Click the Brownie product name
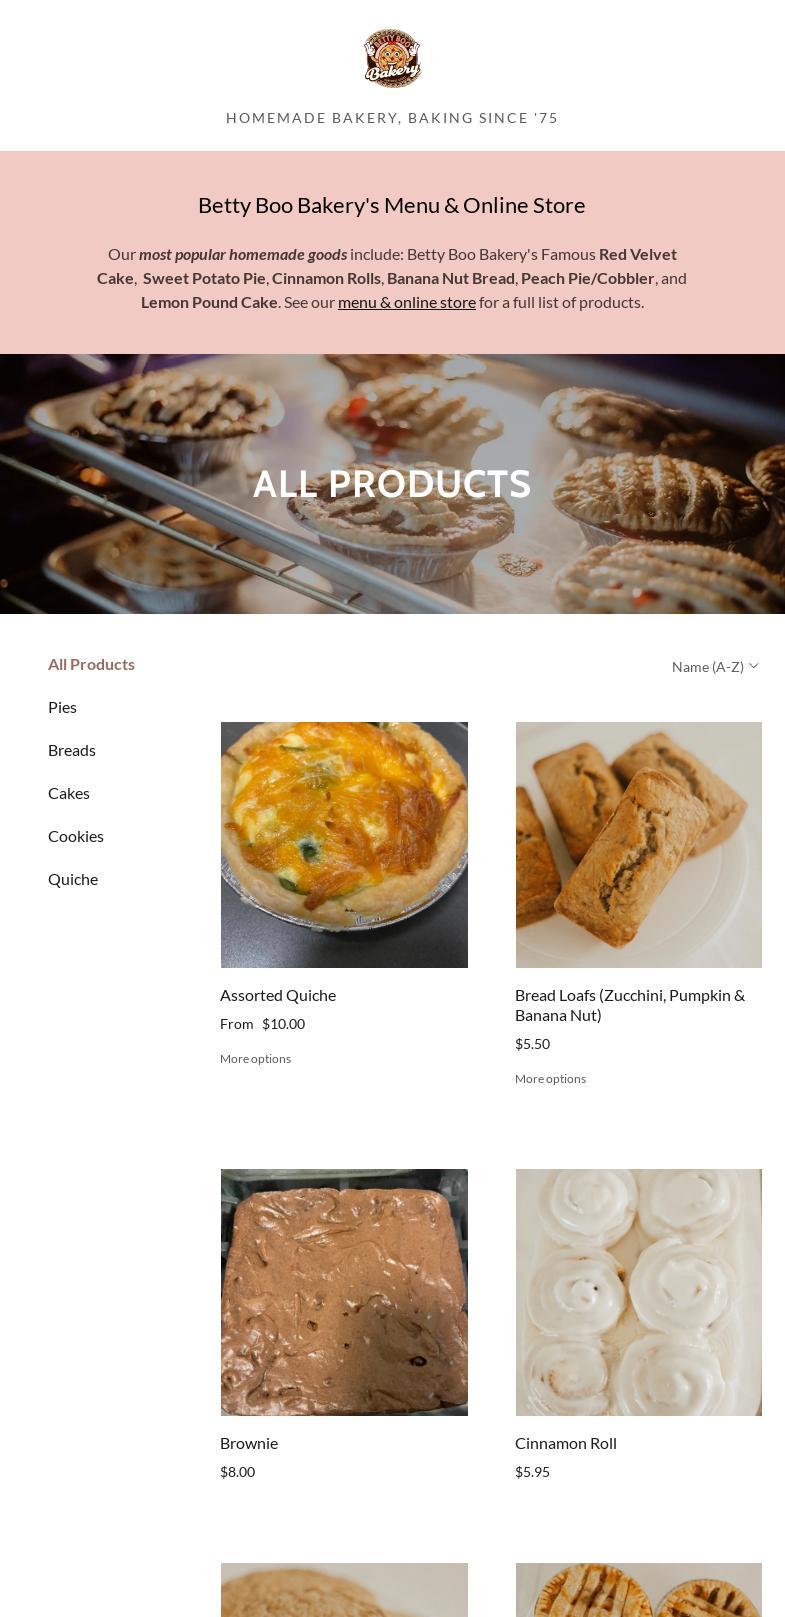This screenshot has height=1617, width=785. pos(249,1443)
